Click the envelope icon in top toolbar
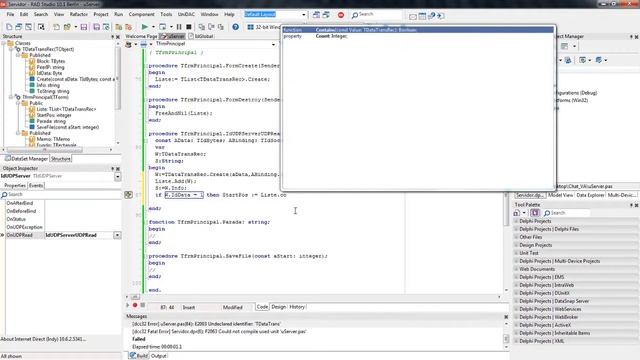Viewport: 640px width, 360px height. [x=413, y=16]
